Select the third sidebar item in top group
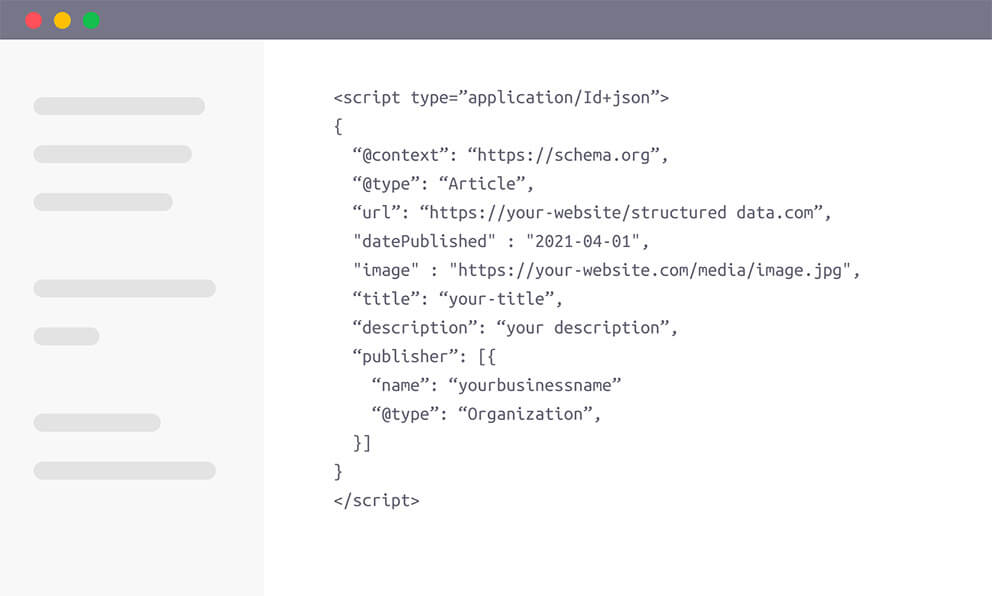The width and height of the screenshot is (992, 596). pyautogui.click(x=103, y=202)
